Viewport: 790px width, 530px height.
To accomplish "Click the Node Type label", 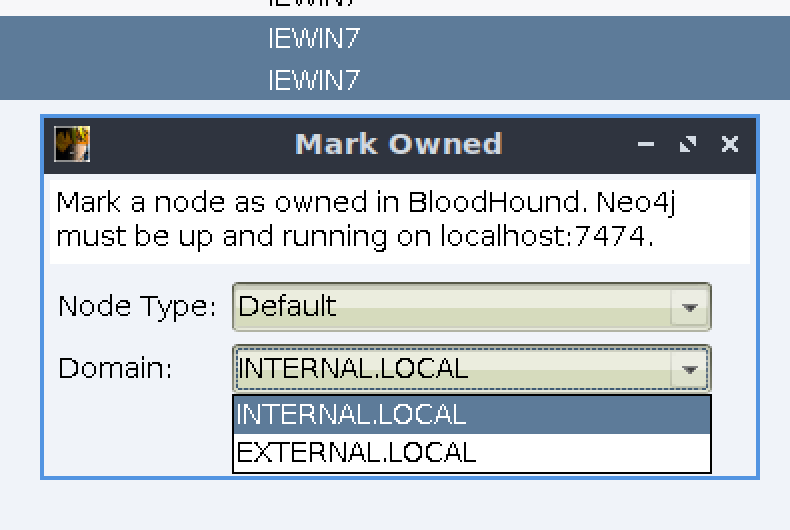I will [x=137, y=306].
